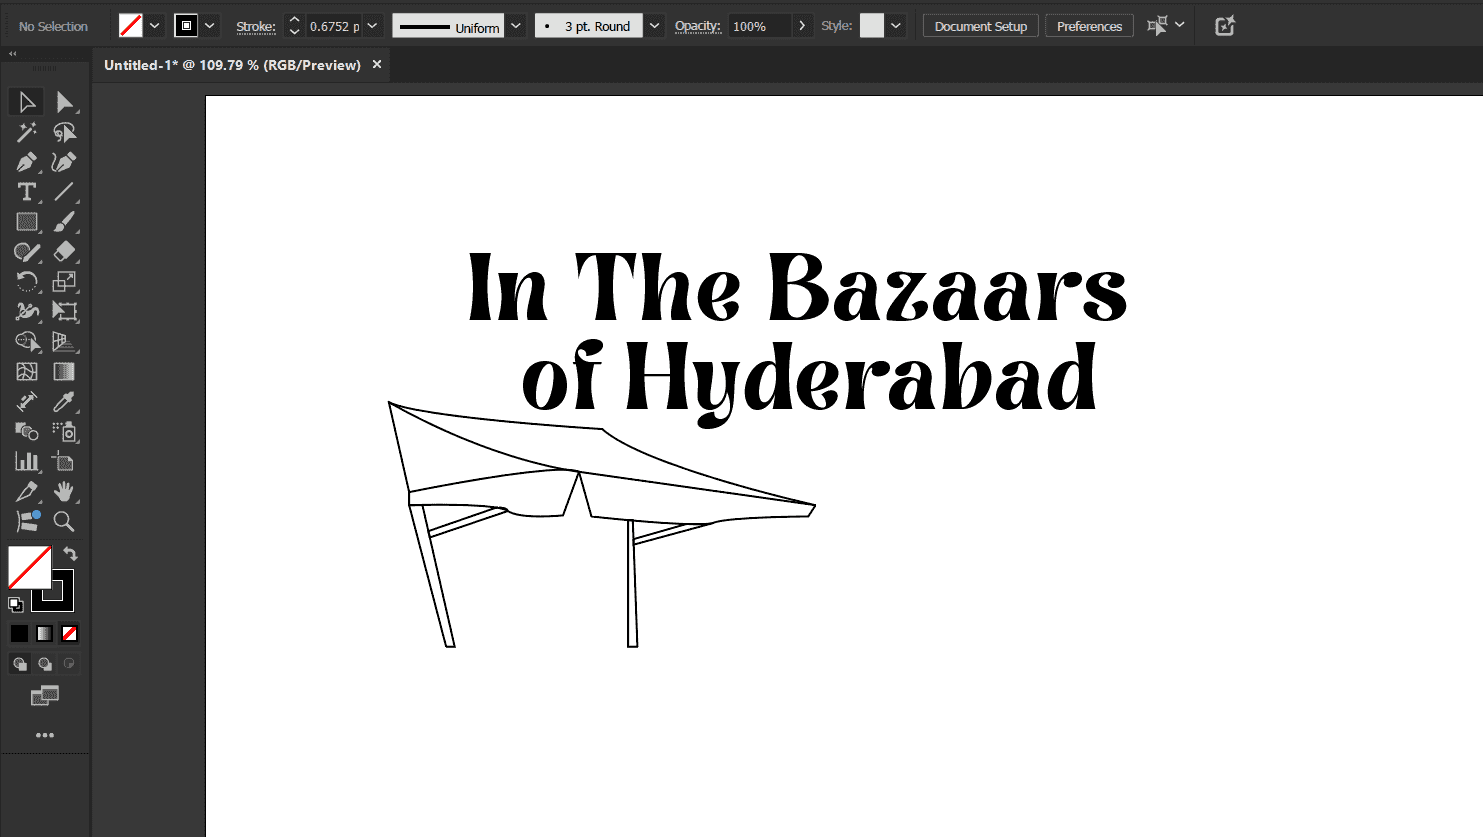Select the Width/Warp tool
Screen dimensions: 1483x837
click(x=27, y=312)
